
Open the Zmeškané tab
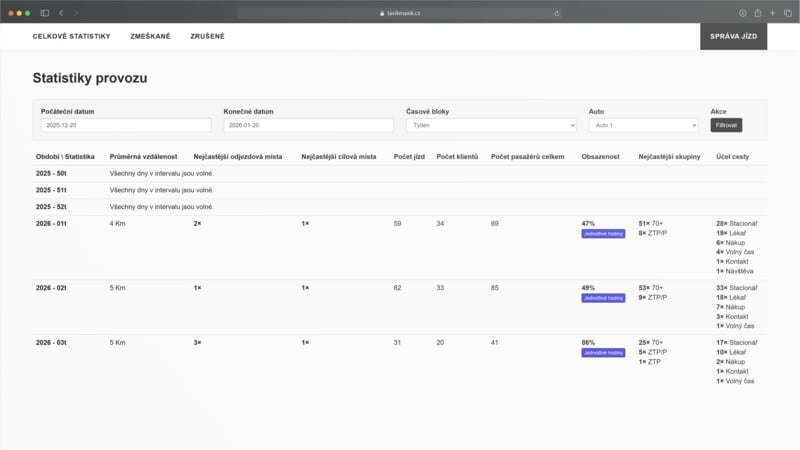pyautogui.click(x=150, y=36)
